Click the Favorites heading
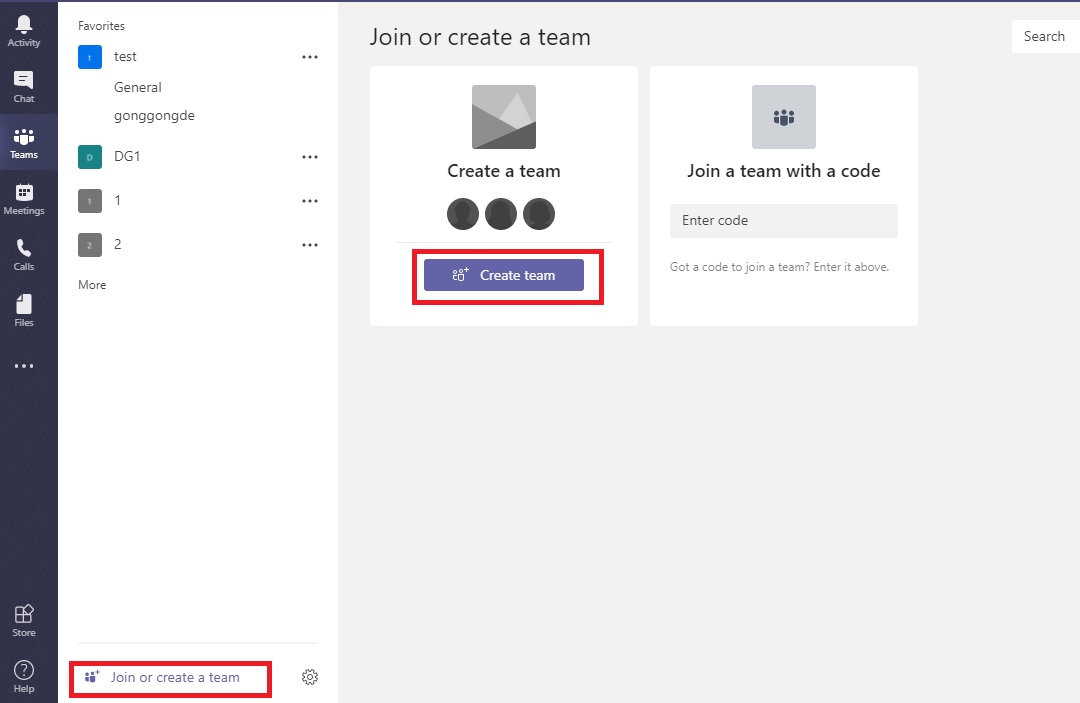The image size is (1080, 703). point(101,26)
